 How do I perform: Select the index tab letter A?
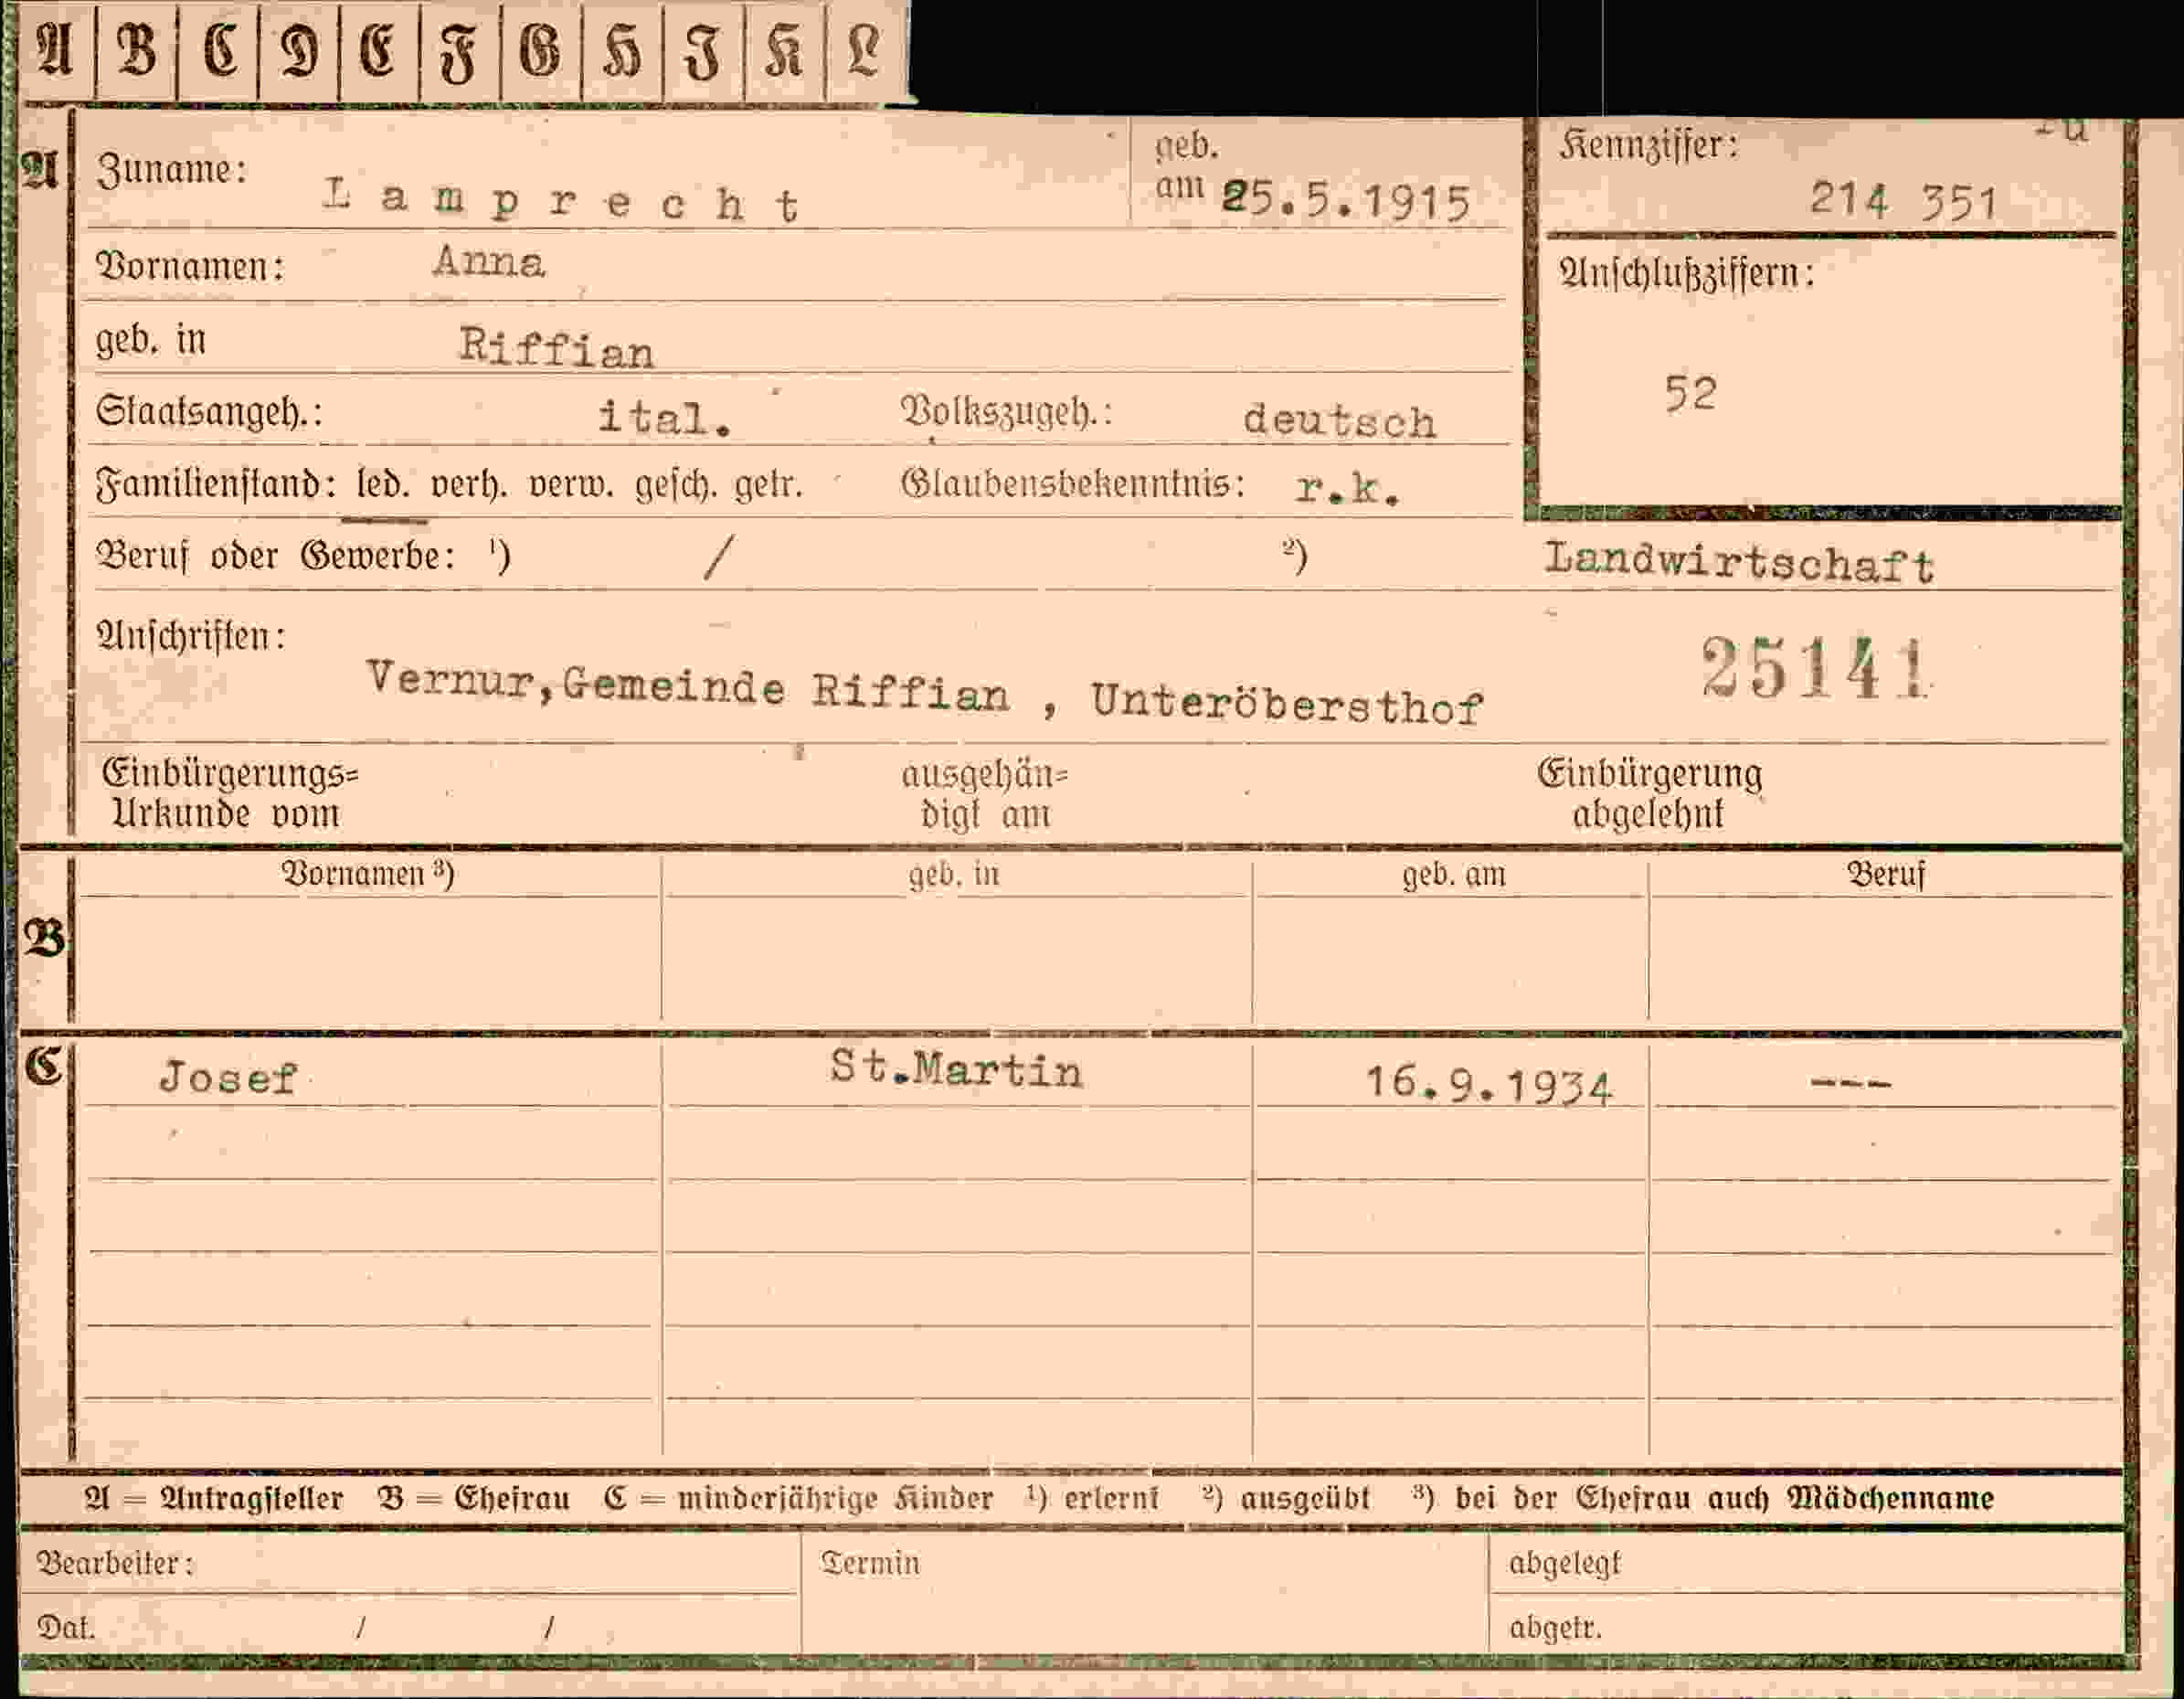point(54,50)
